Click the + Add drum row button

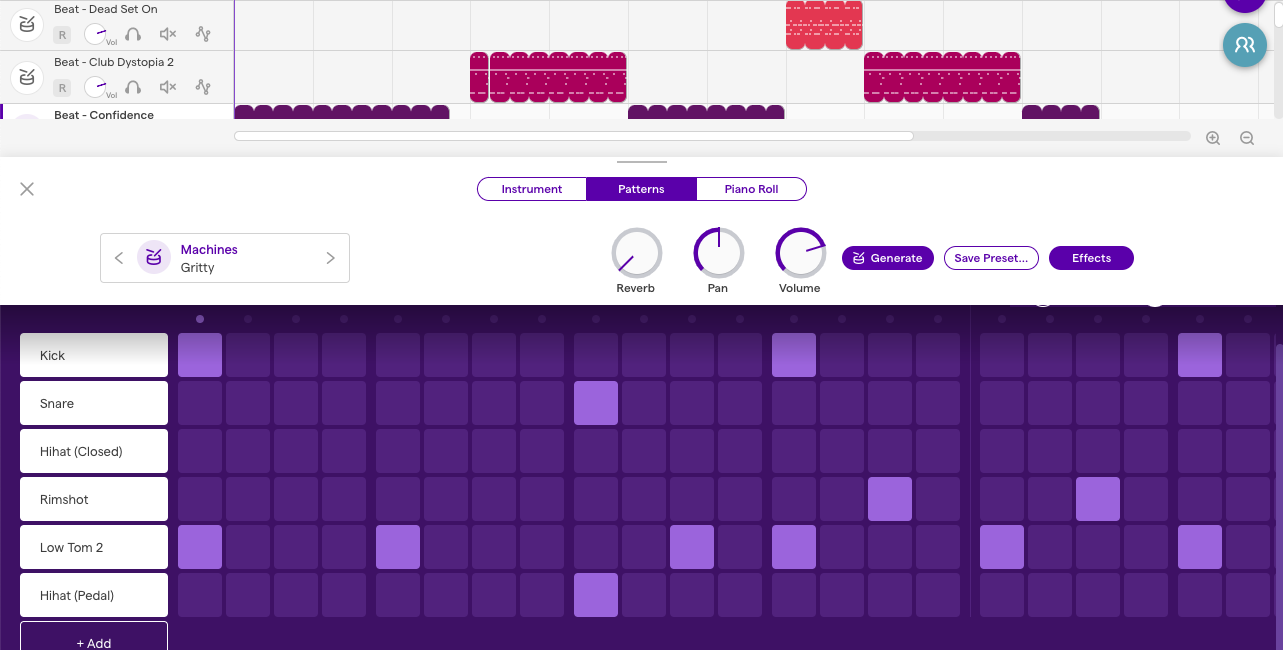pos(93,643)
